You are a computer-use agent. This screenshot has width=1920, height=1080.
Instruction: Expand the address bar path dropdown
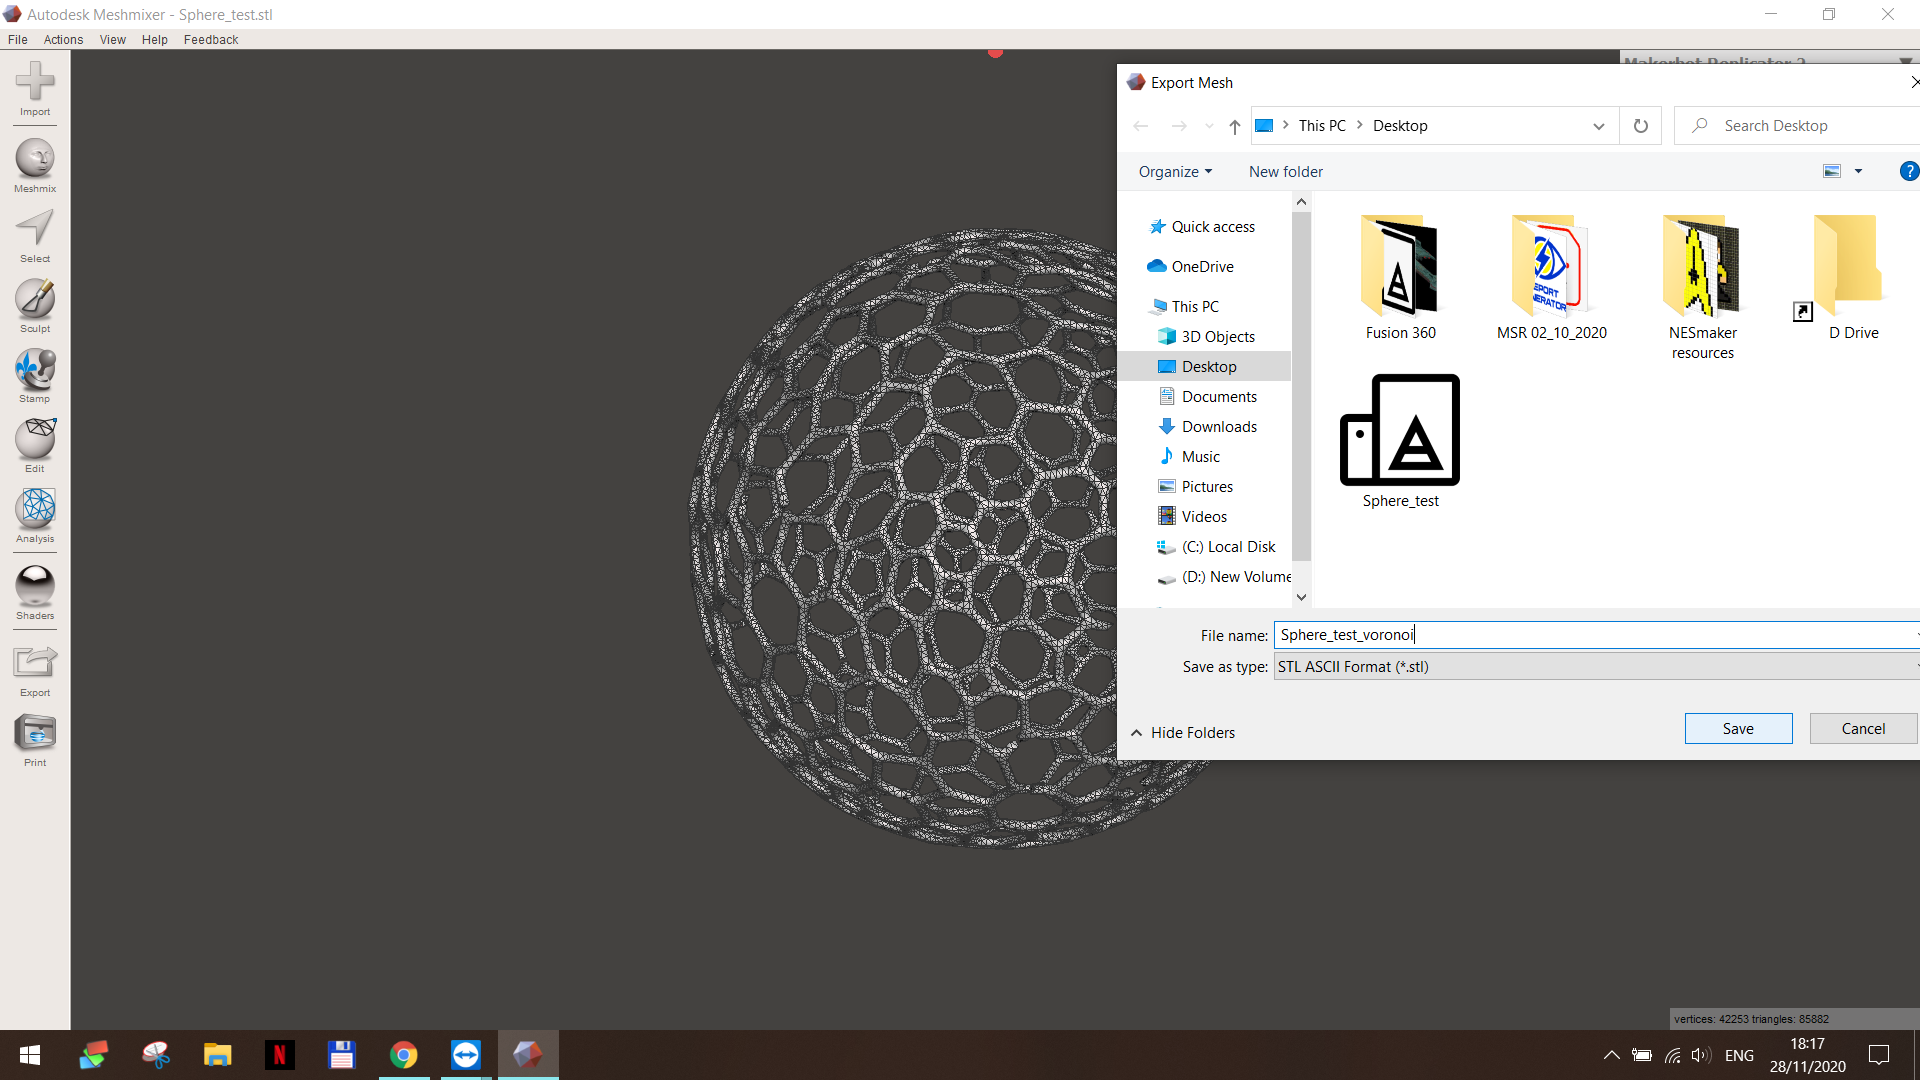1598,126
